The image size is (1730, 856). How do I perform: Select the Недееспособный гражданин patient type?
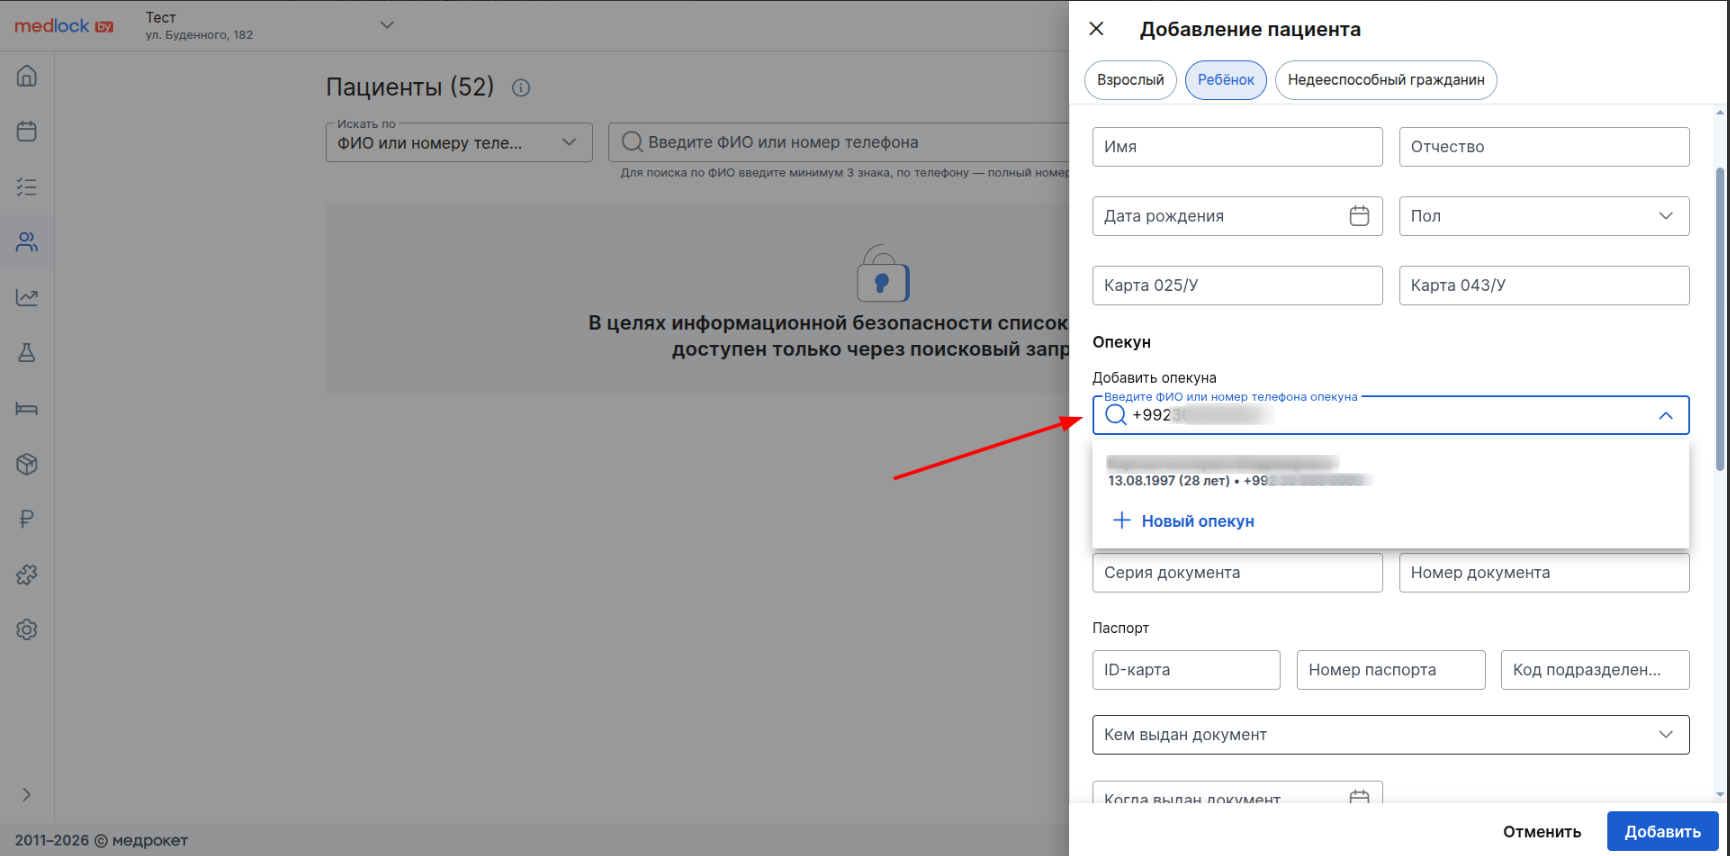tap(1385, 80)
